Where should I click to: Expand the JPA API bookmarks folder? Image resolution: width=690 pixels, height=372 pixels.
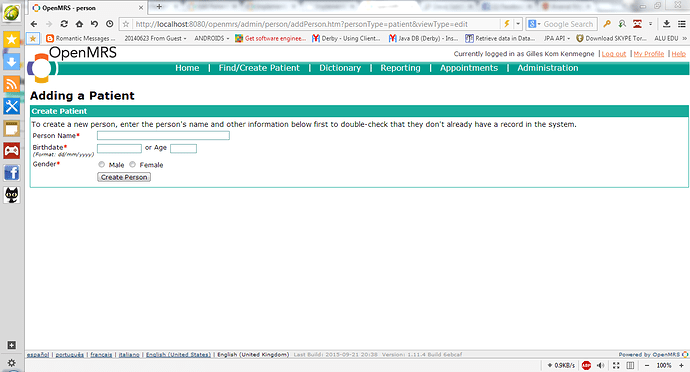coord(557,38)
